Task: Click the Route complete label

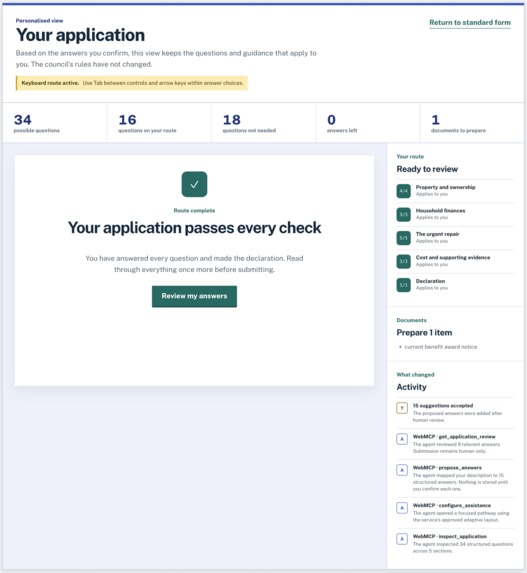Action: 194,210
